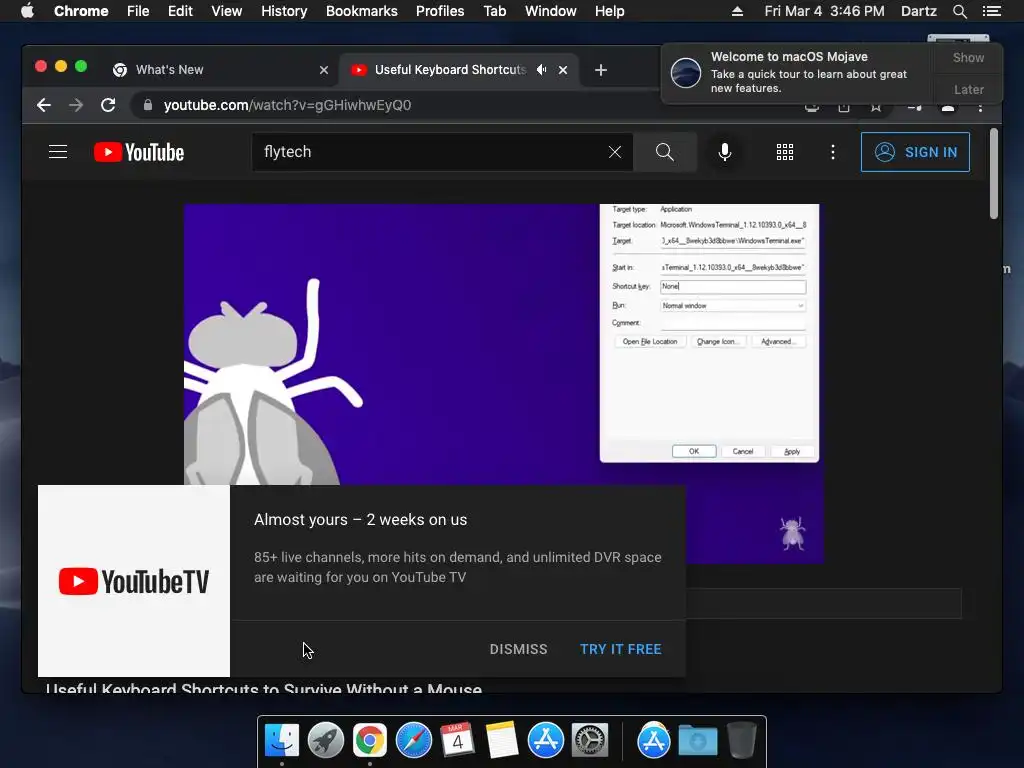
Task: Close the Useful Keyboard Shortcuts tab
Action: (x=563, y=70)
